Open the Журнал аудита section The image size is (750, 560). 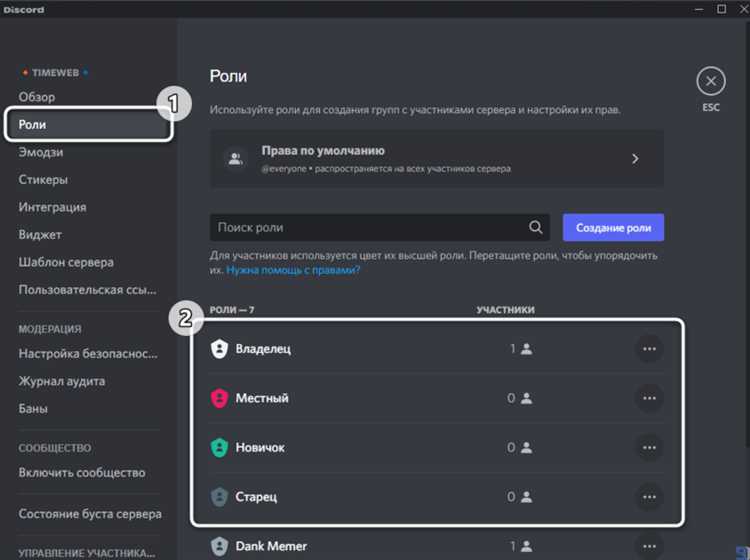point(62,381)
